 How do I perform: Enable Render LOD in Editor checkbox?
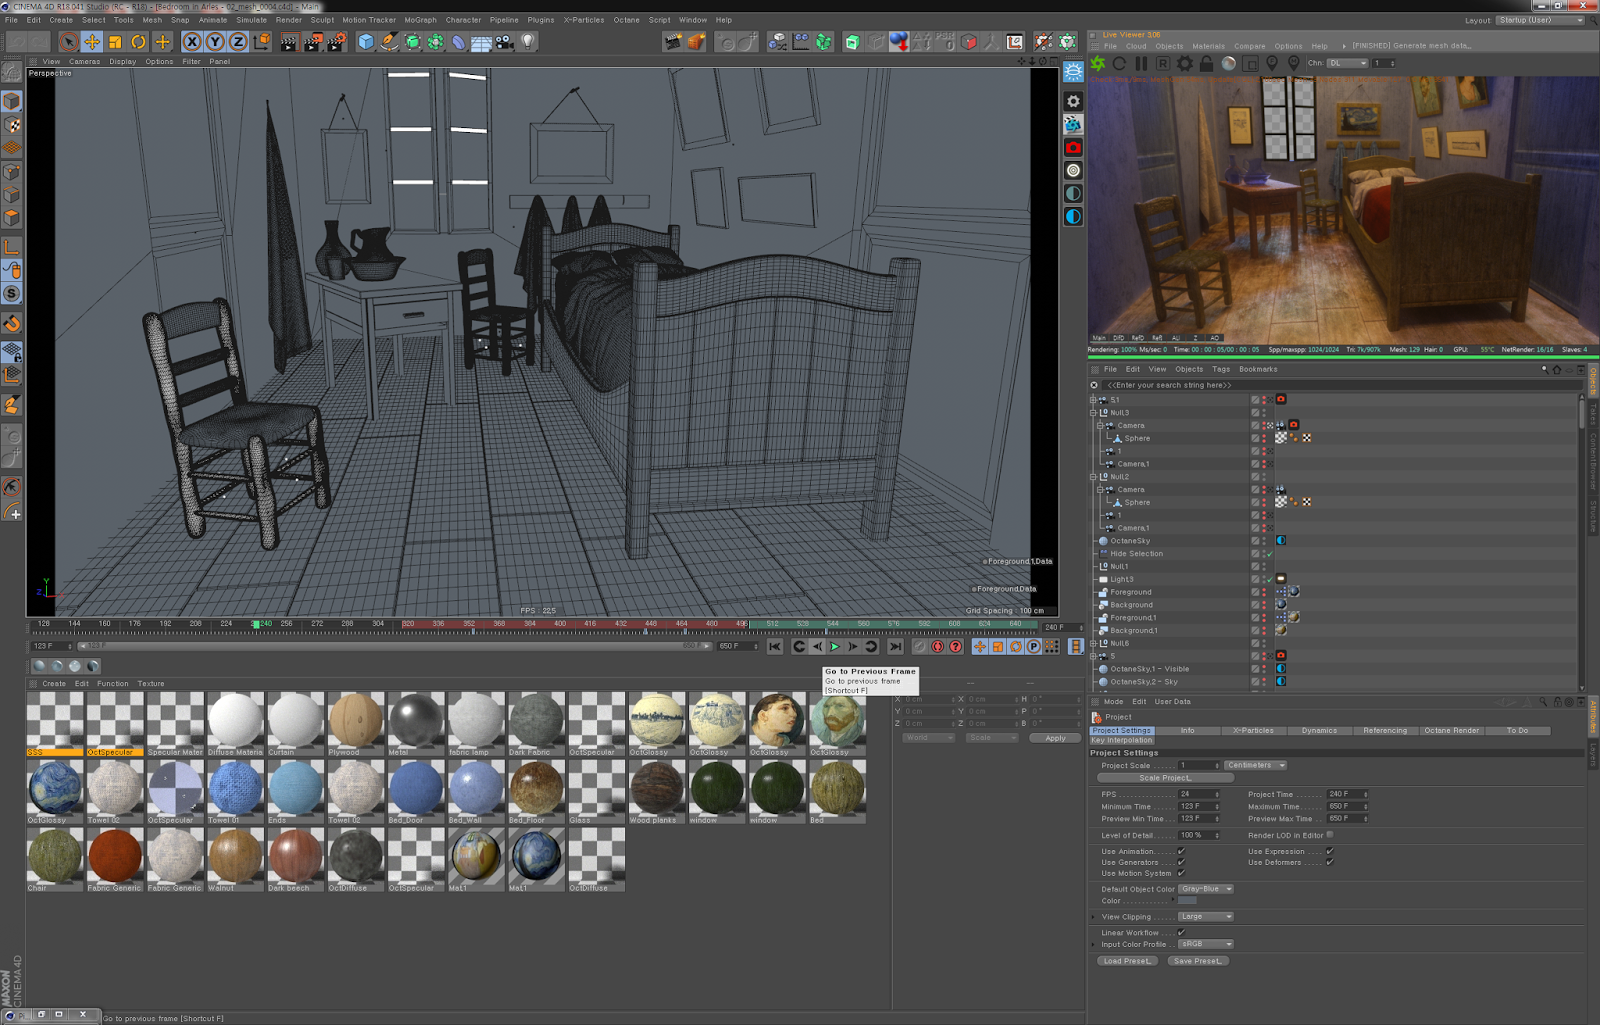1330,835
